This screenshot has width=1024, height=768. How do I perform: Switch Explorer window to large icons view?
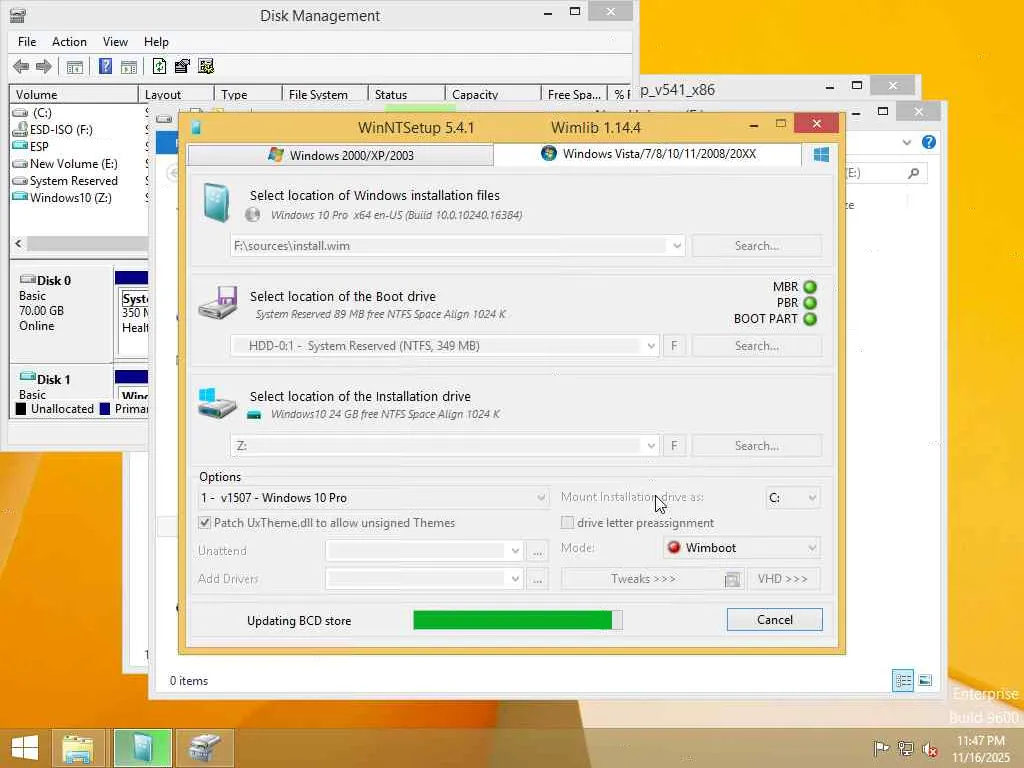pos(925,680)
